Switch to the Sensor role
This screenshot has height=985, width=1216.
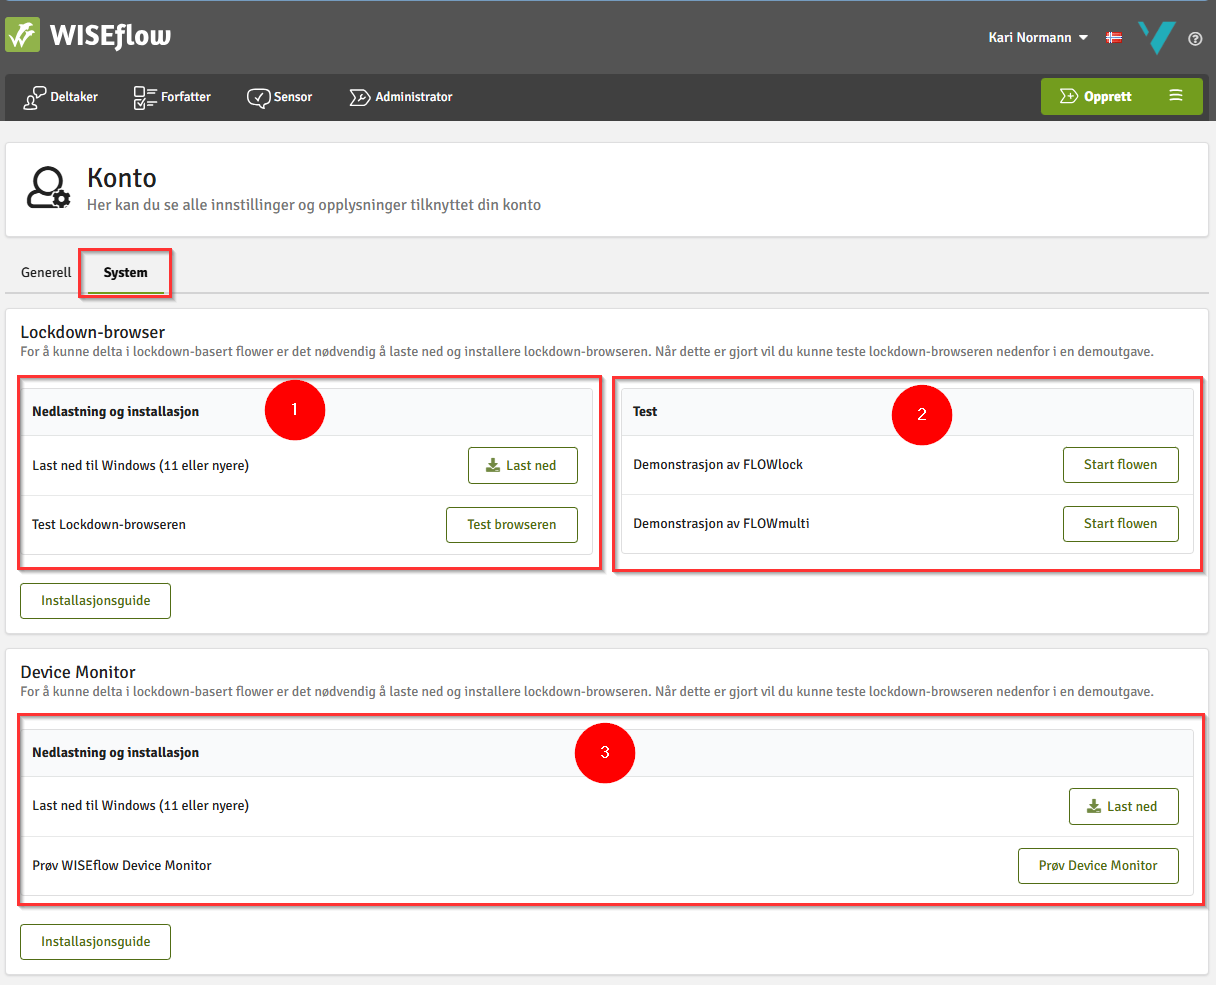pyautogui.click(x=280, y=97)
